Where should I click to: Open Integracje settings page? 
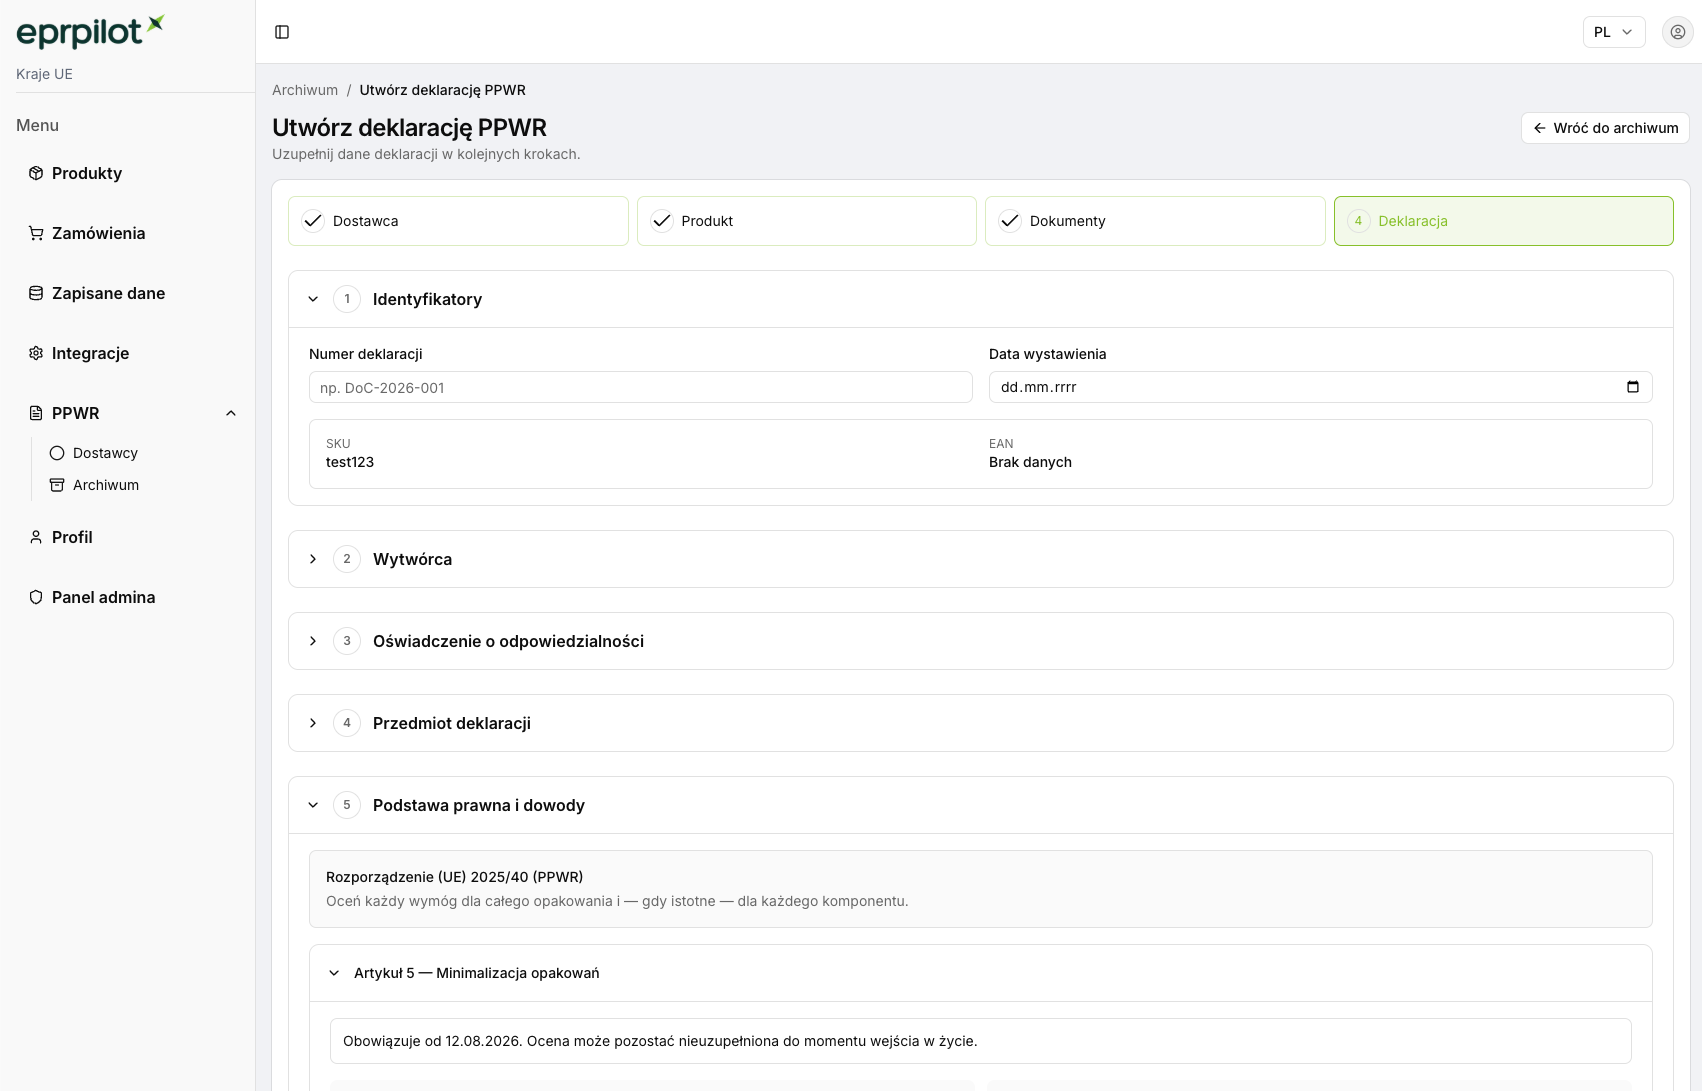click(128, 353)
